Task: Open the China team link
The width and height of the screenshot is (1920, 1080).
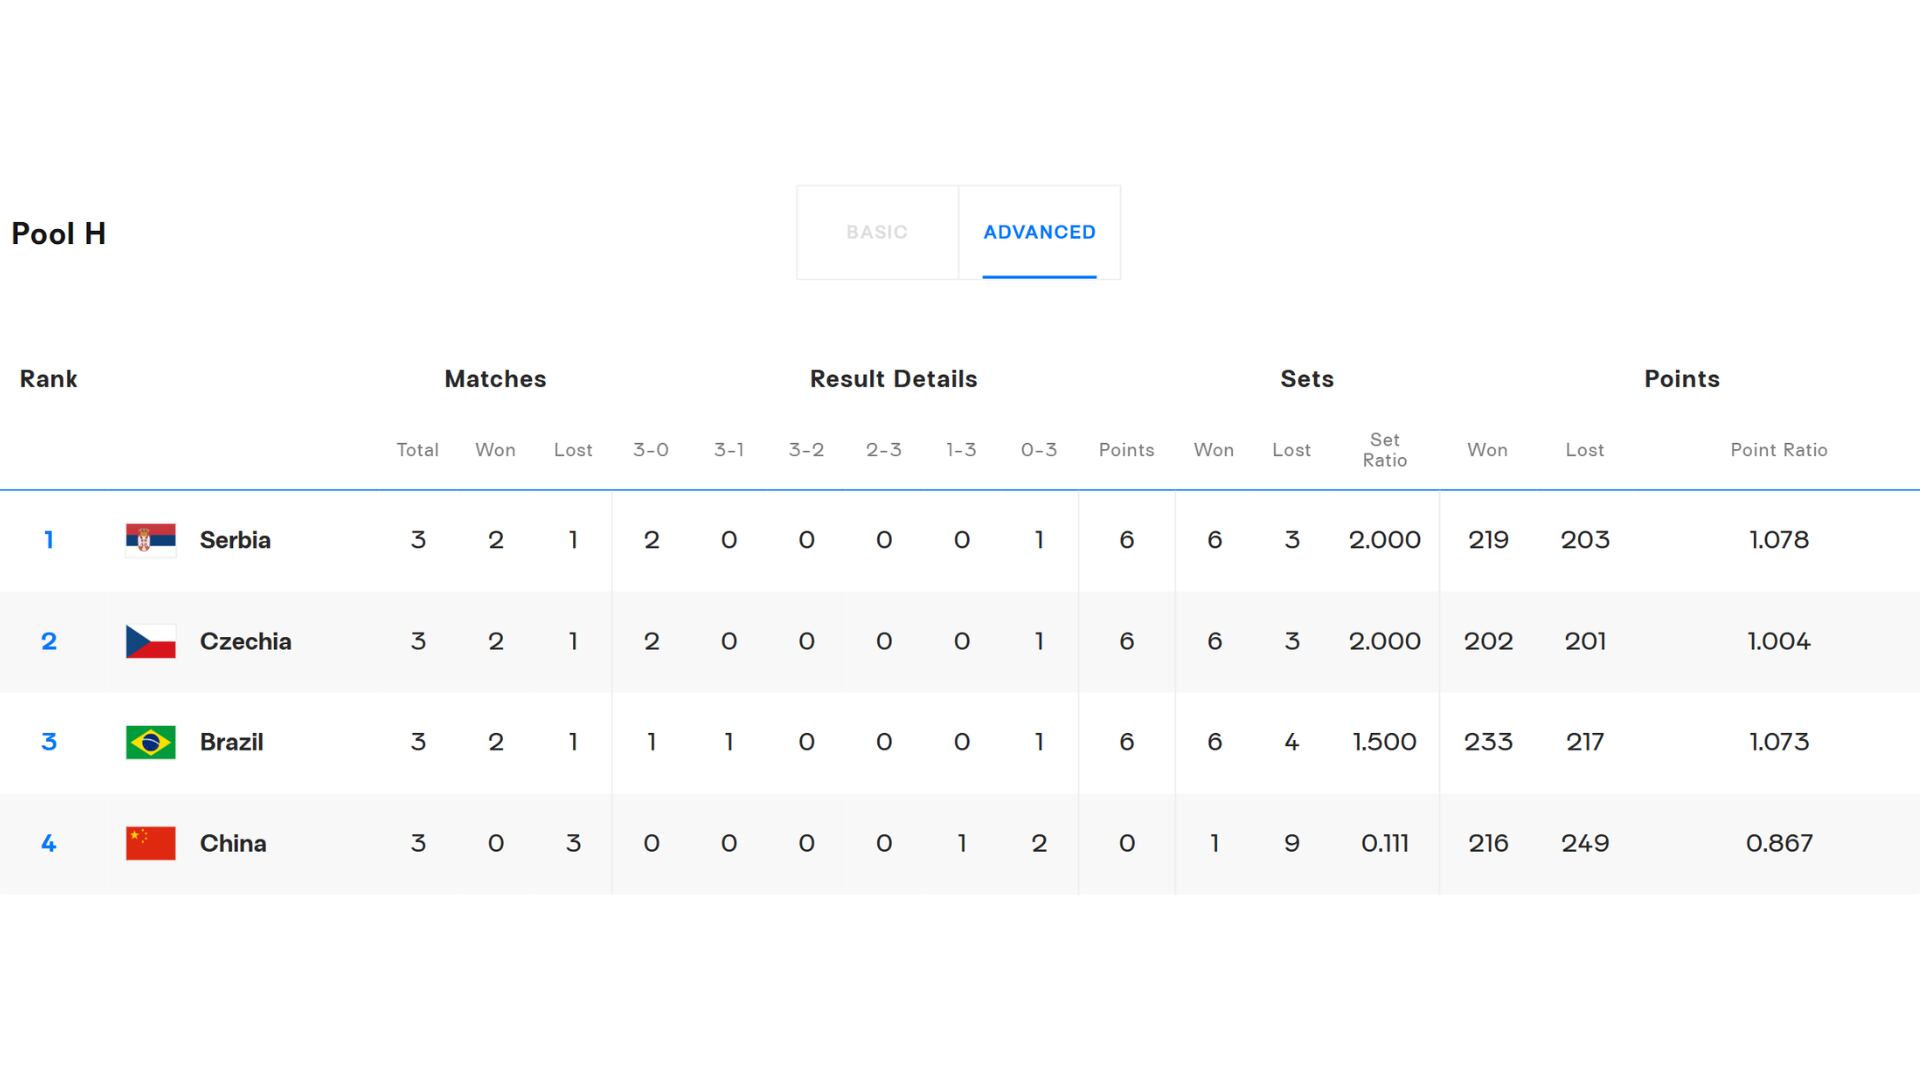Action: point(233,843)
